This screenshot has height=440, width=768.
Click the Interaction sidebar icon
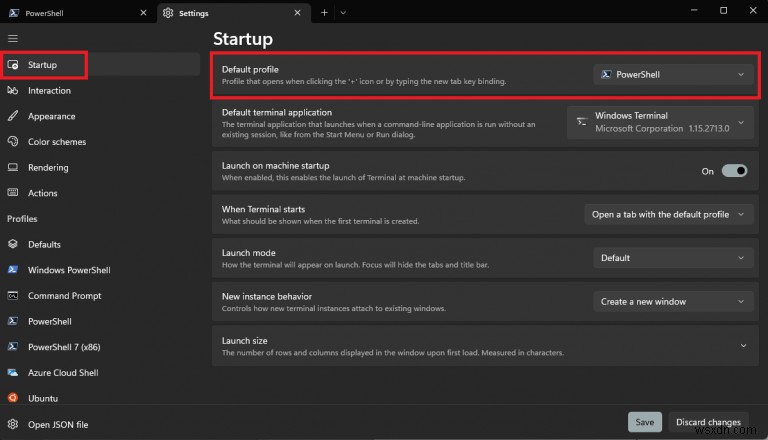(13, 91)
